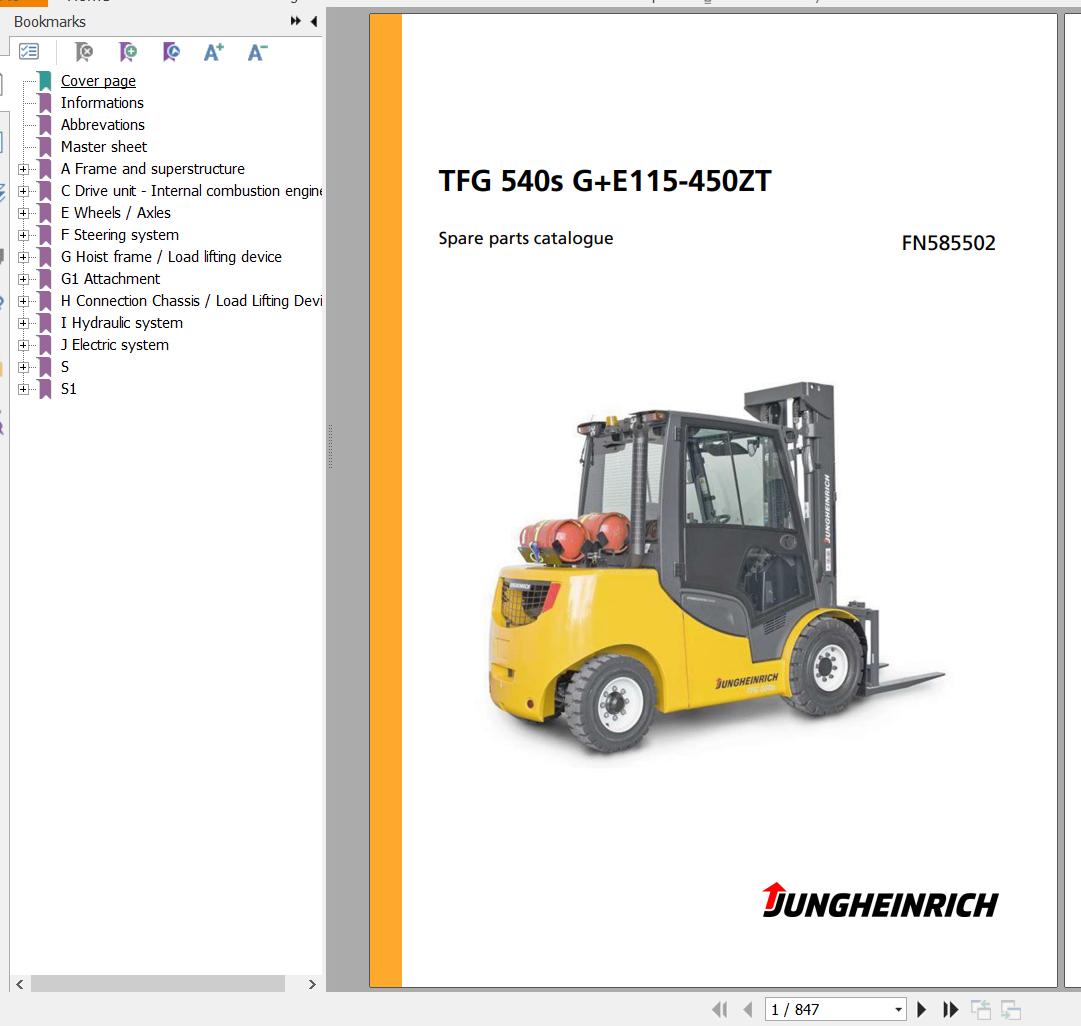Jump to the last page
Image resolution: width=1081 pixels, height=1026 pixels.
tap(951, 1010)
